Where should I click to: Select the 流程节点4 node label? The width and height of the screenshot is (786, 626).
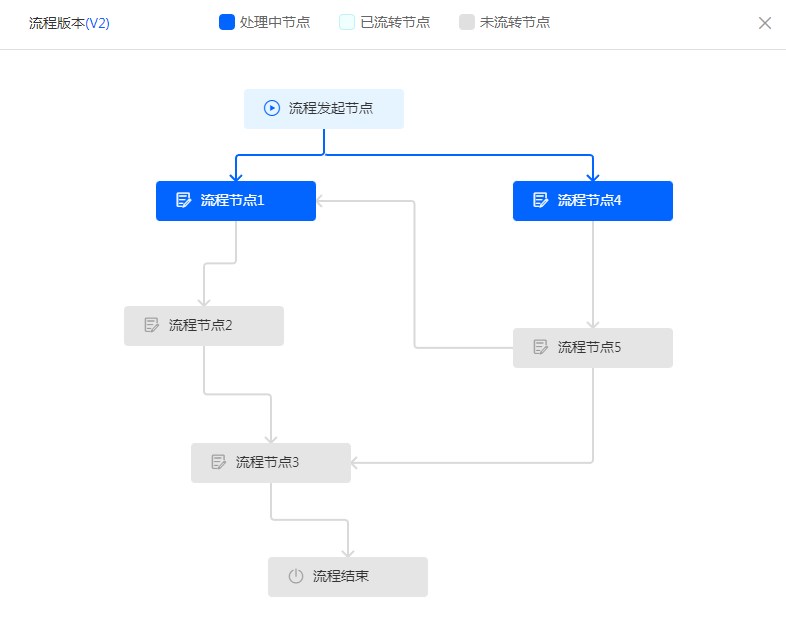click(590, 200)
